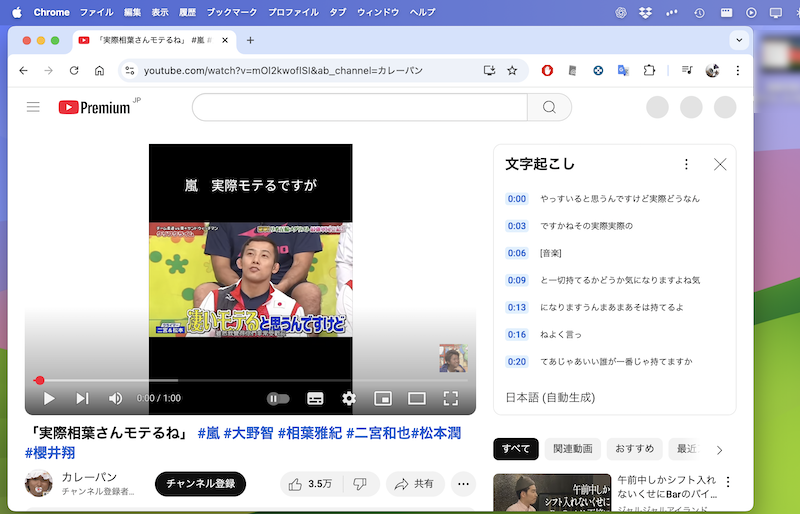Open the recommended video title link
Viewport: 800px width, 514px height.
tap(667, 486)
